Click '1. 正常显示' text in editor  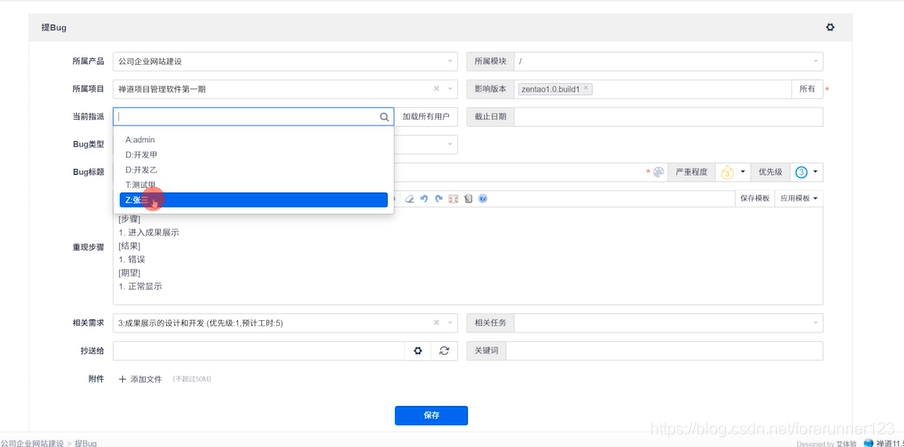[x=141, y=286]
